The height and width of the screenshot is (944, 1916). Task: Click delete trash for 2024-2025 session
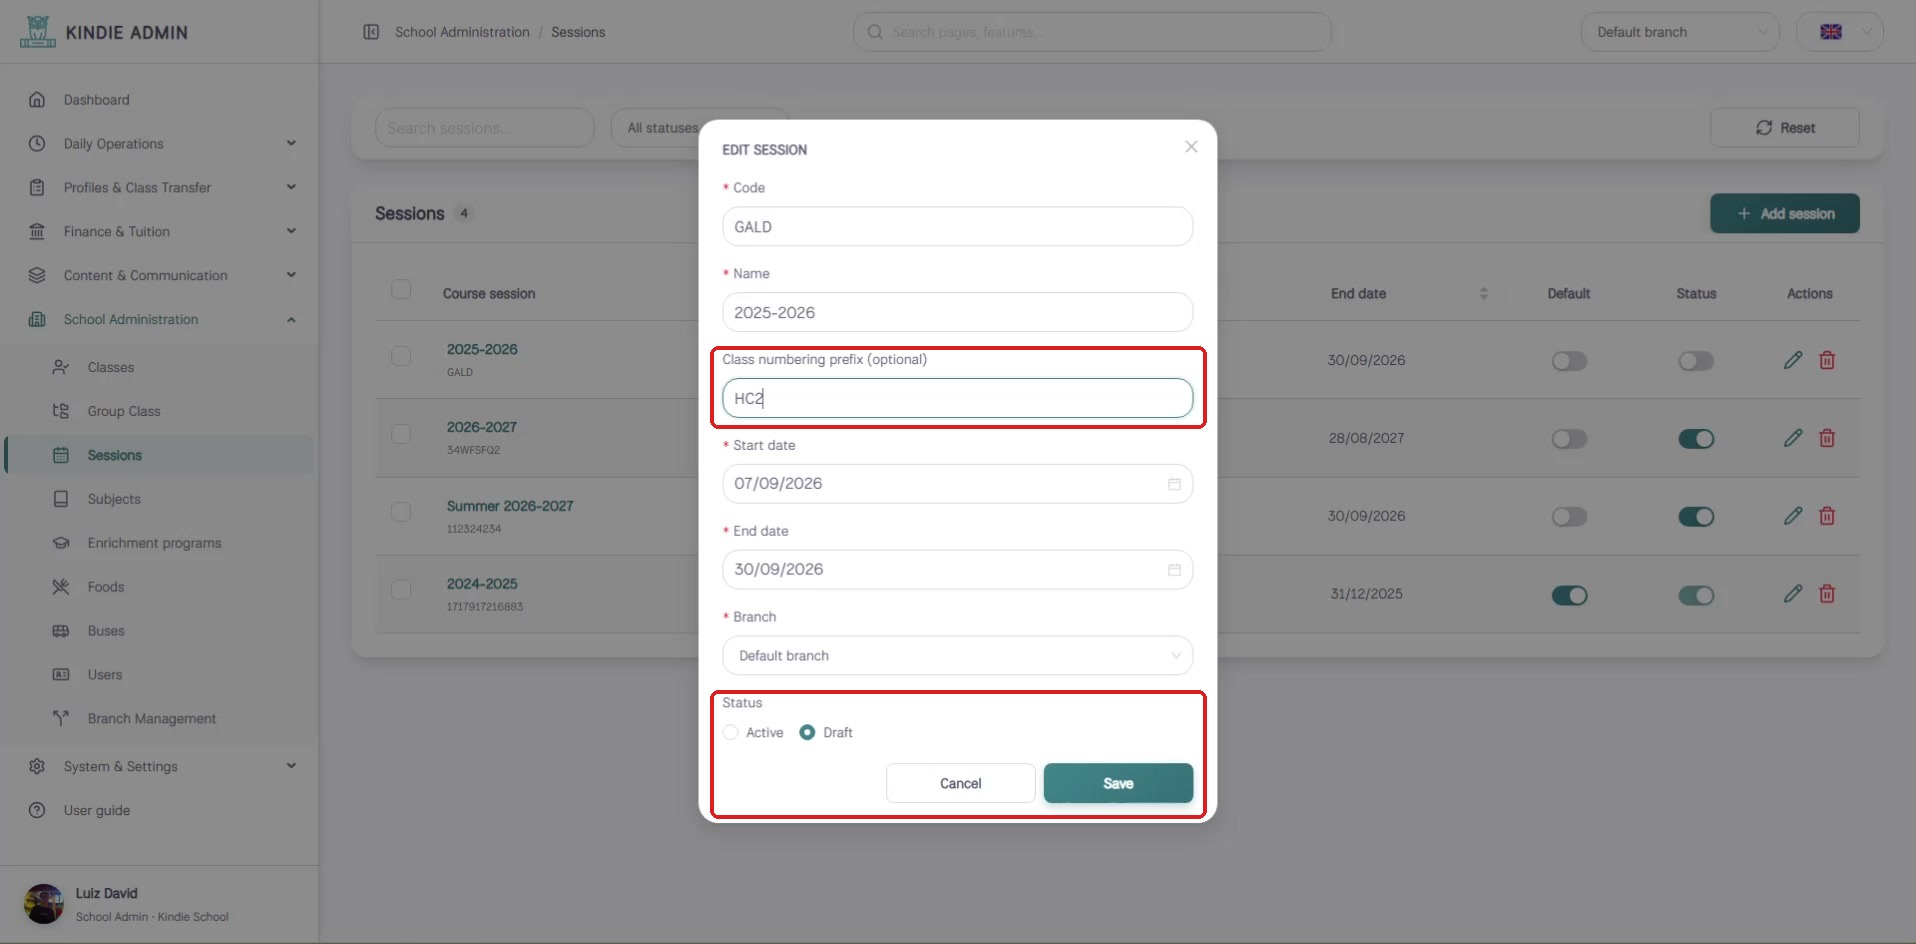(1827, 594)
